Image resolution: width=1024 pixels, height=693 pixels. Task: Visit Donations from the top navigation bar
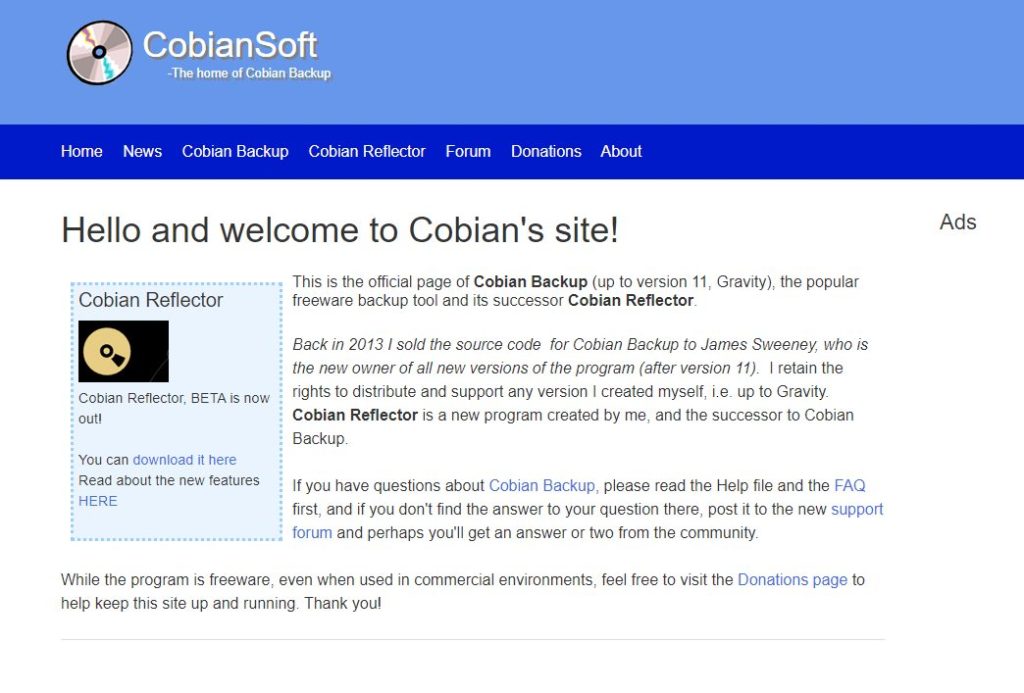pos(546,152)
